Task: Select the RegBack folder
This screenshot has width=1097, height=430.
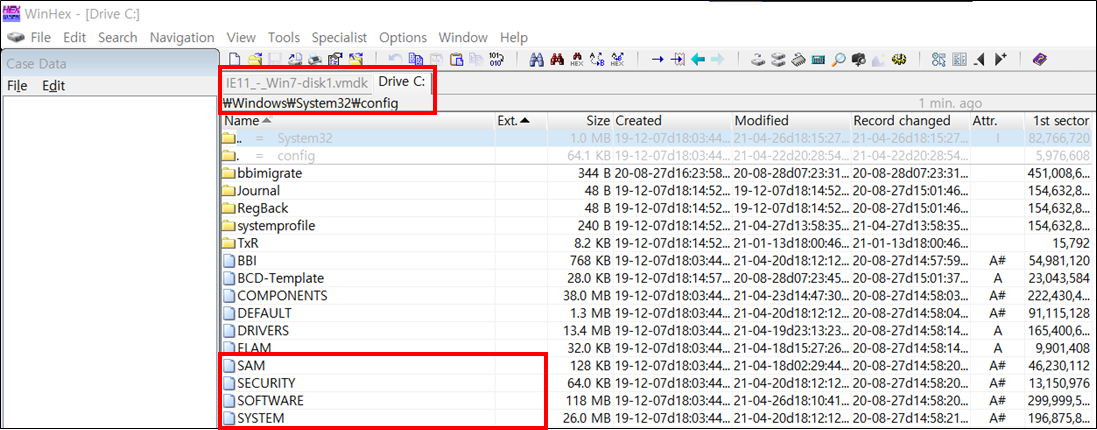Action: point(658,208)
